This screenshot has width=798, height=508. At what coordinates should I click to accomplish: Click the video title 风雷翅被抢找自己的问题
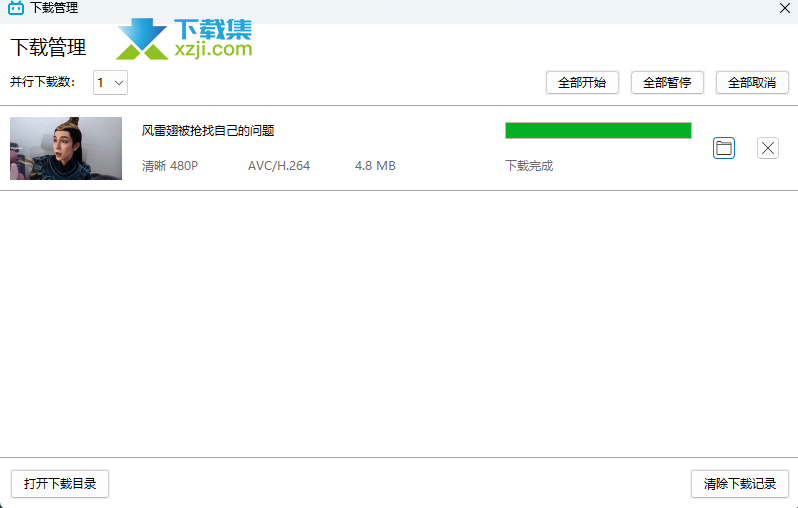tap(208, 130)
